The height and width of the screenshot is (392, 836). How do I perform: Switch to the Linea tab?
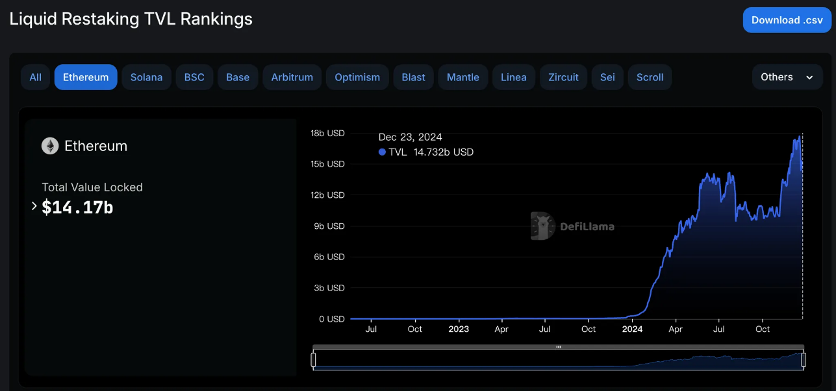pyautogui.click(x=514, y=77)
